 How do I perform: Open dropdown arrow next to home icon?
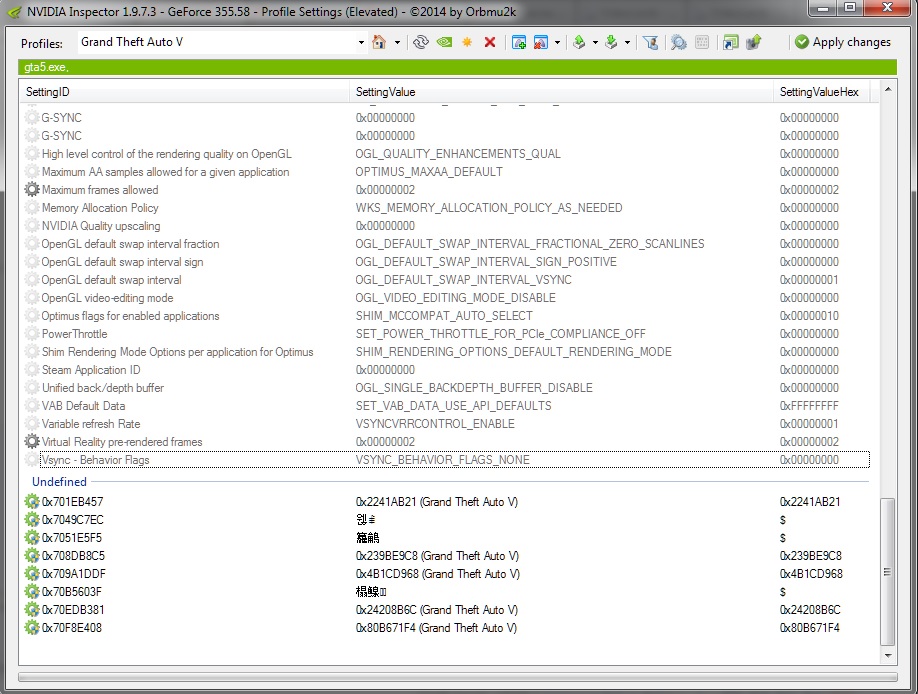point(397,42)
